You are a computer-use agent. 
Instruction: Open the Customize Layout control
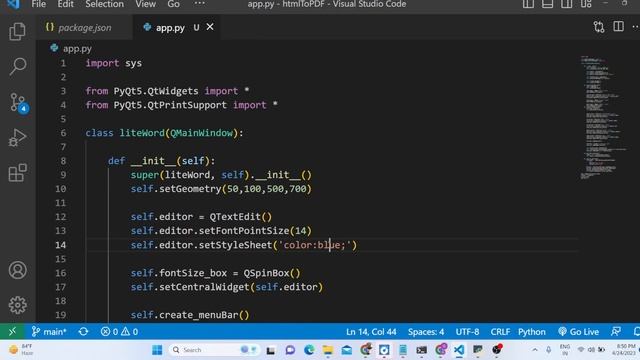tap(586, 4)
